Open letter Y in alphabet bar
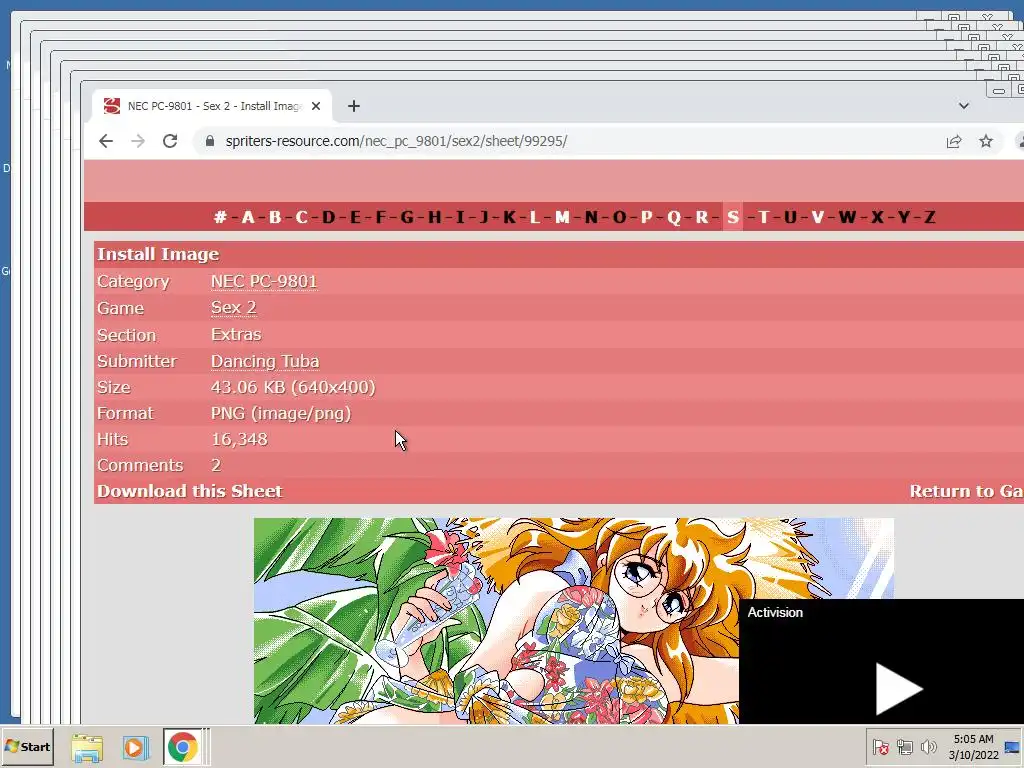Screen dimensions: 1024x768 point(904,217)
